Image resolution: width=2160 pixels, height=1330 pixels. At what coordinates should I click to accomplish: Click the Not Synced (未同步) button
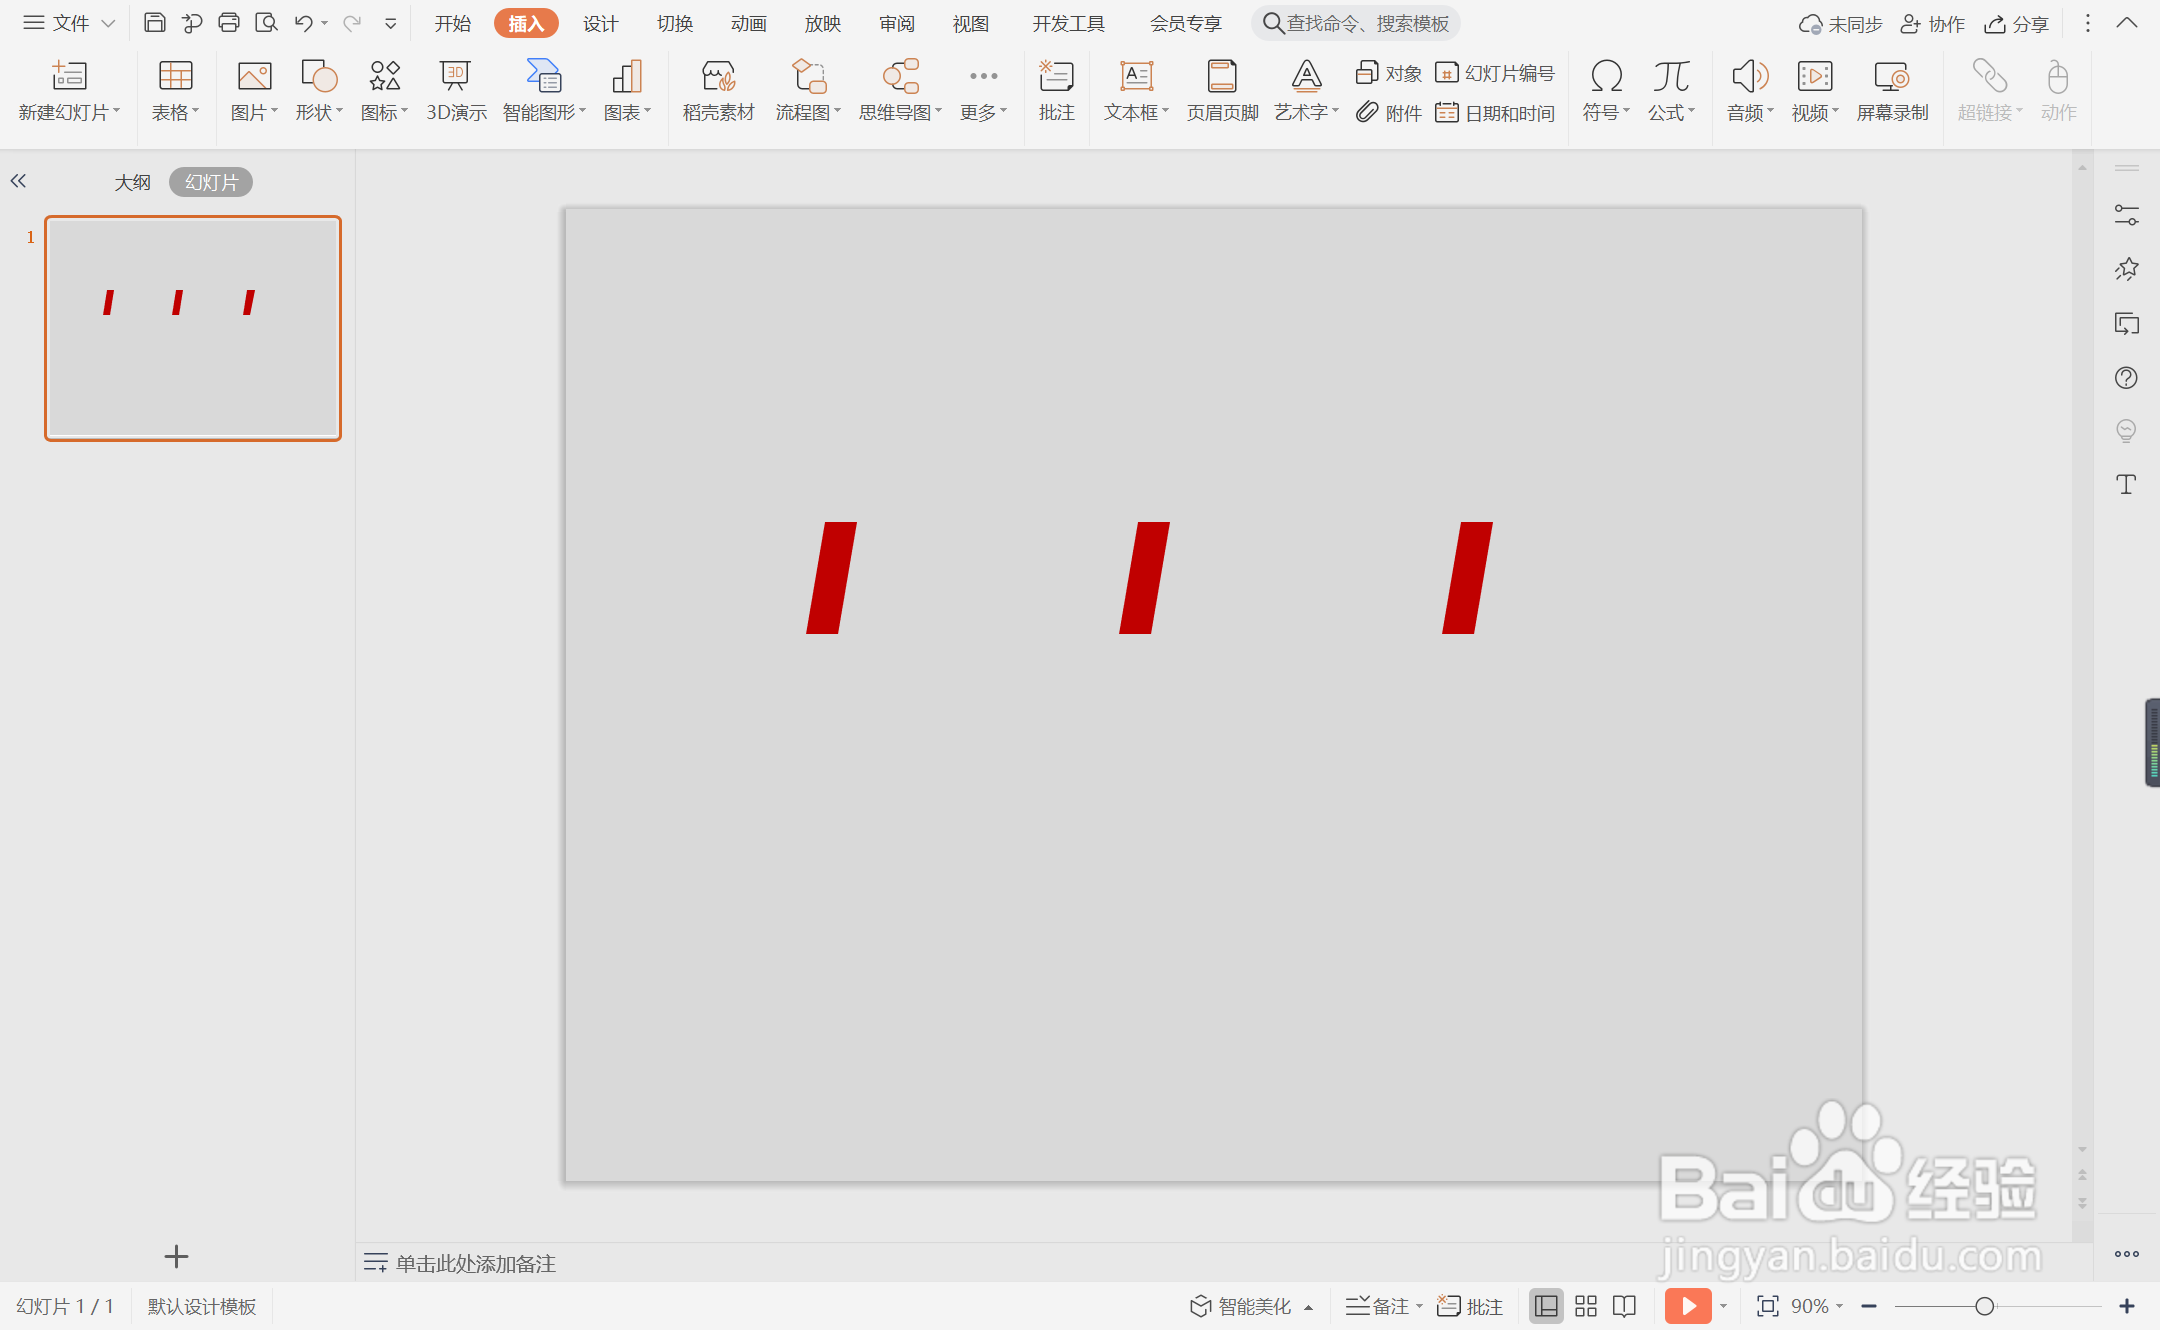1841,23
